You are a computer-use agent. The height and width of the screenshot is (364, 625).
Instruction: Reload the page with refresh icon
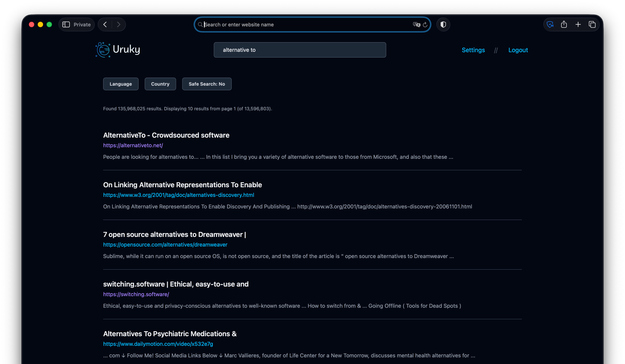pyautogui.click(x=425, y=24)
